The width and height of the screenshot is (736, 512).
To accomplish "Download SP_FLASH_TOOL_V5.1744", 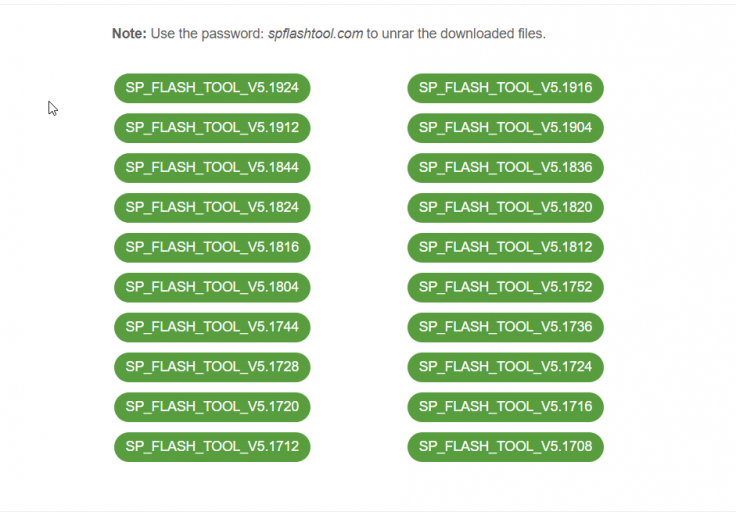I will click(212, 327).
